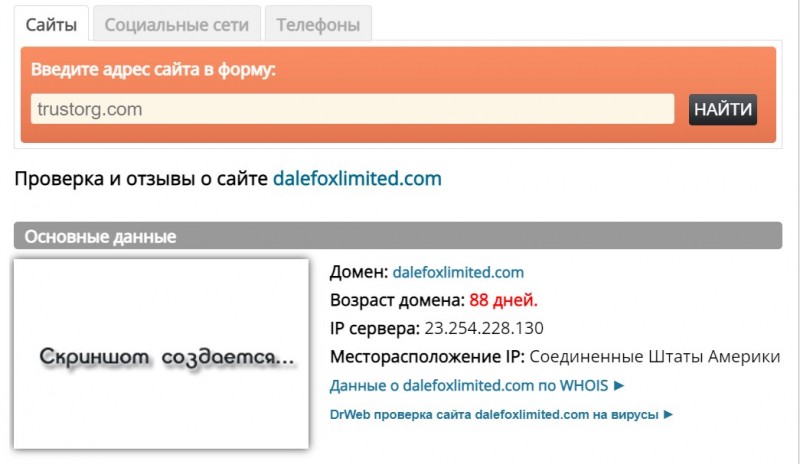Select the domain age text 88 дней.
This screenshot has width=800, height=464.
[x=503, y=300]
